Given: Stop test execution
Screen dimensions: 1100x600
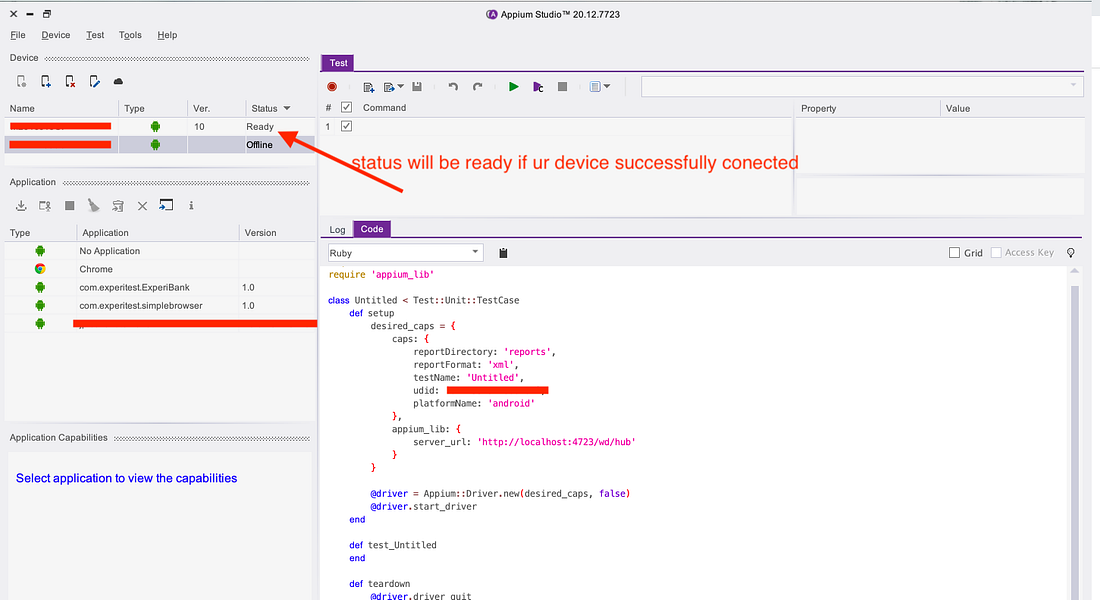Looking at the screenshot, I should coord(561,87).
